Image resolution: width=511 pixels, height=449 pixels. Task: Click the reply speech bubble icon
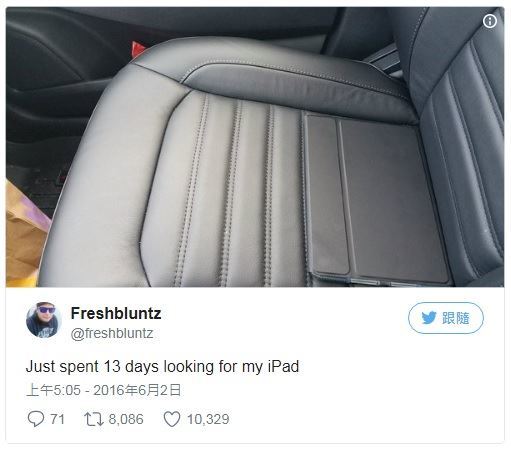click(36, 419)
